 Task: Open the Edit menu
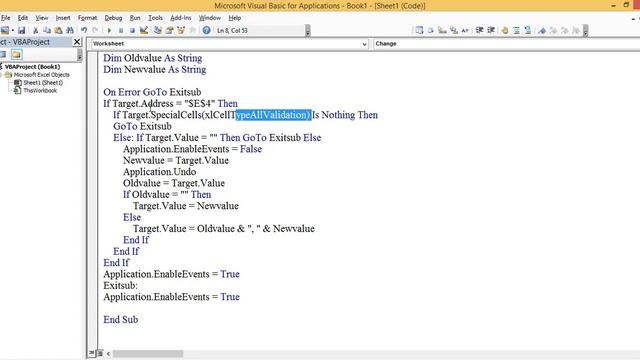tap(23, 18)
